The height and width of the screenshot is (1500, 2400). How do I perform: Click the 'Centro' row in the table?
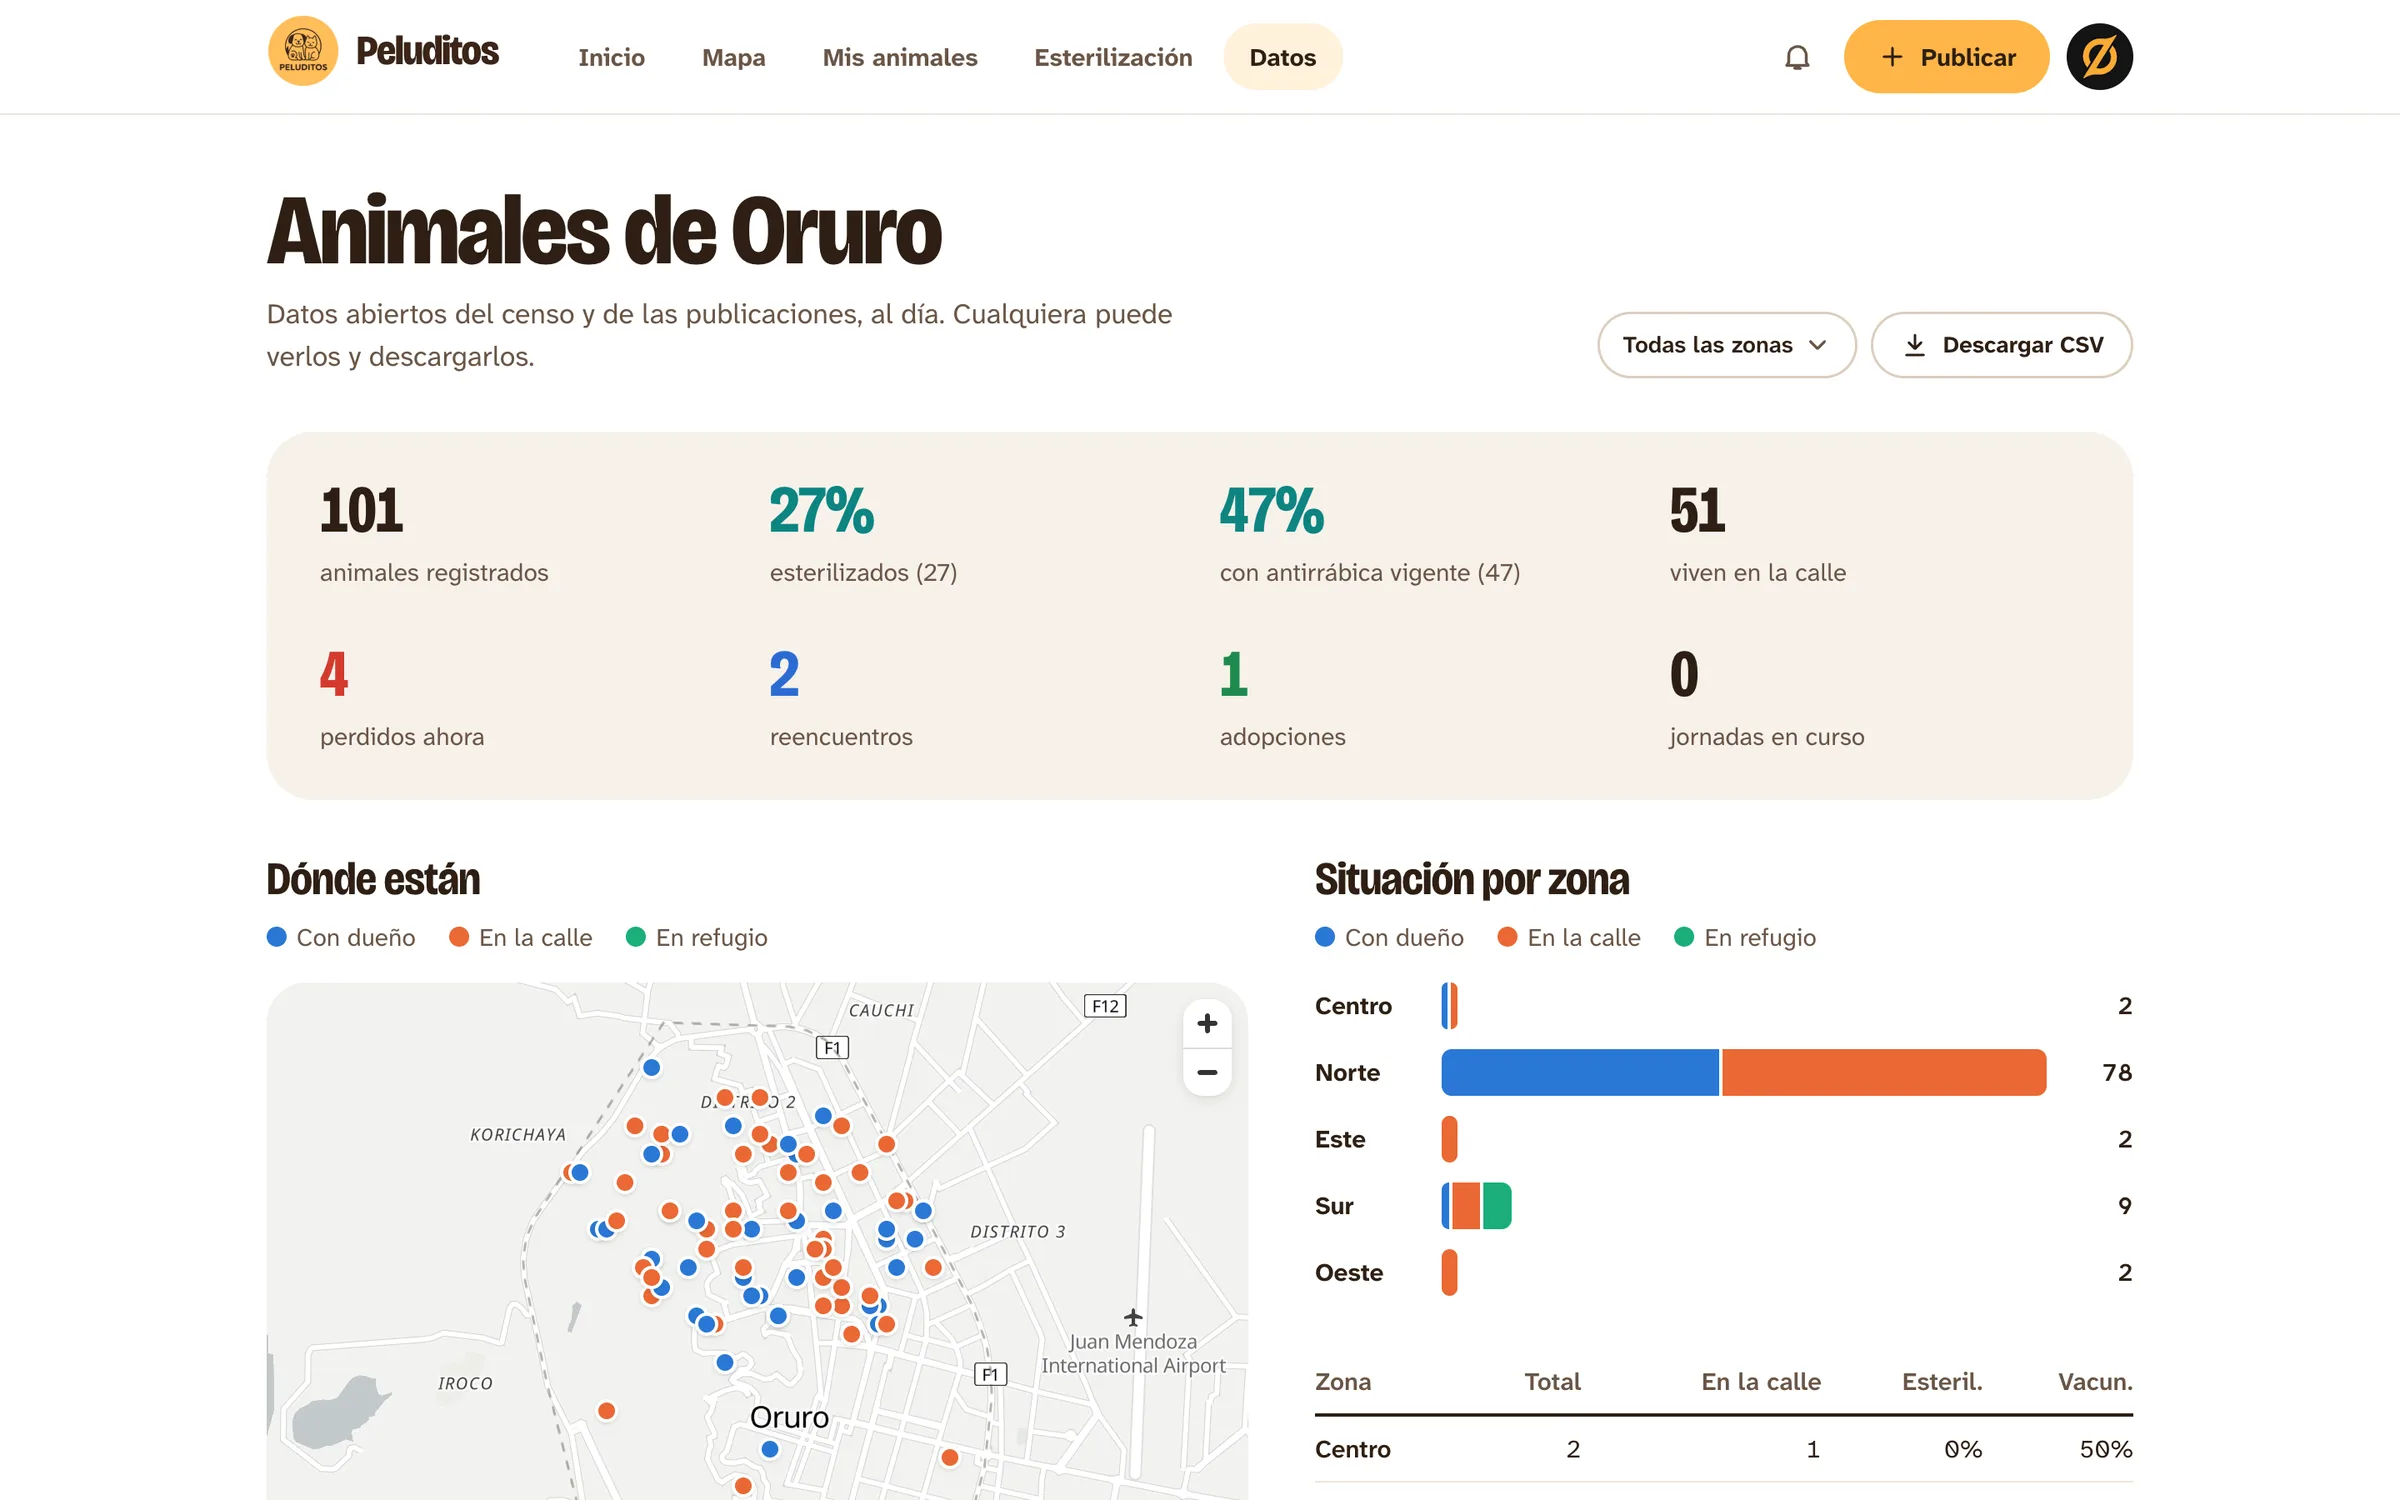(x=1724, y=1449)
